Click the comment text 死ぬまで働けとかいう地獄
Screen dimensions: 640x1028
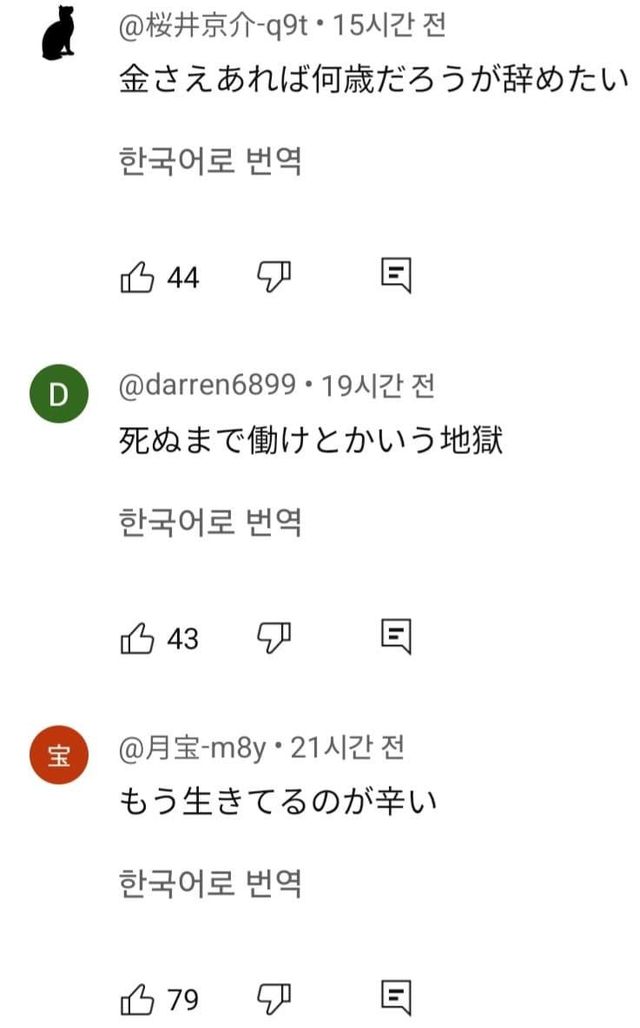(310, 440)
